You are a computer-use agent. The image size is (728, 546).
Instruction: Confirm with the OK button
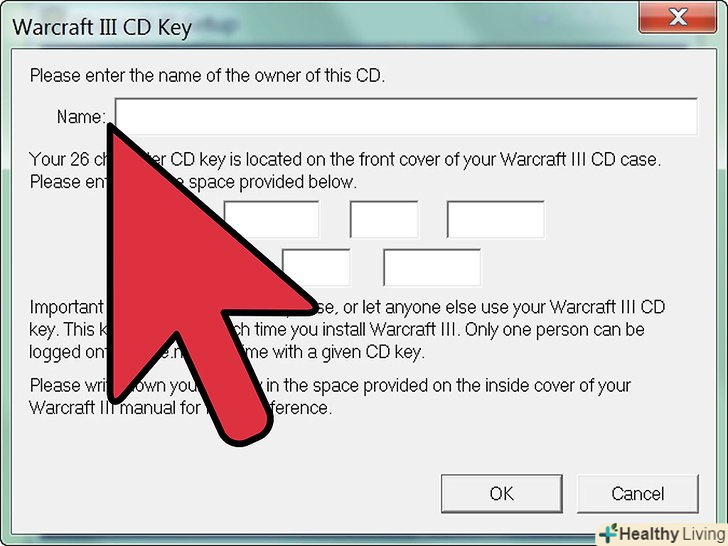pyautogui.click(x=501, y=494)
